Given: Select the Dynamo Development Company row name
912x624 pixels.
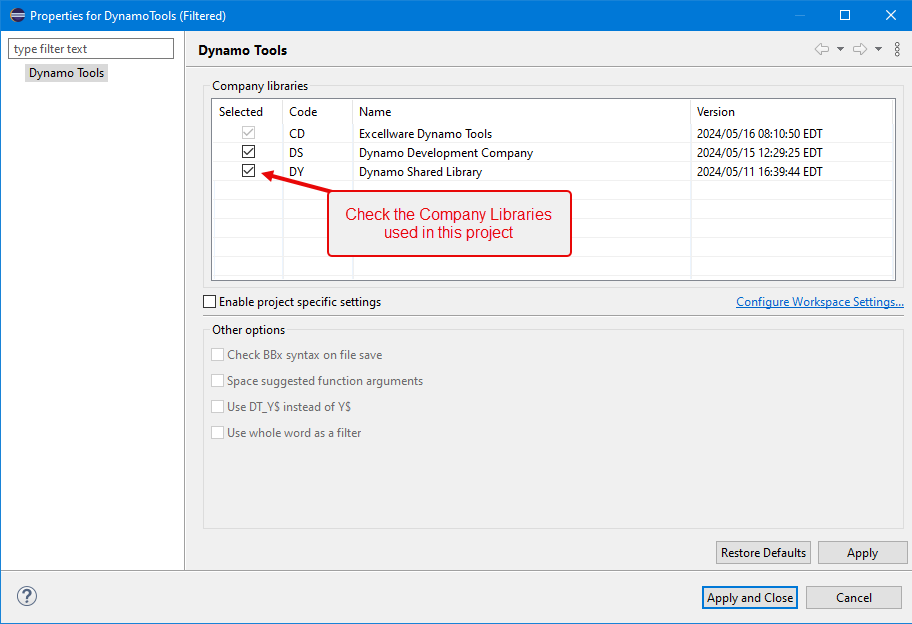Looking at the screenshot, I should (446, 153).
